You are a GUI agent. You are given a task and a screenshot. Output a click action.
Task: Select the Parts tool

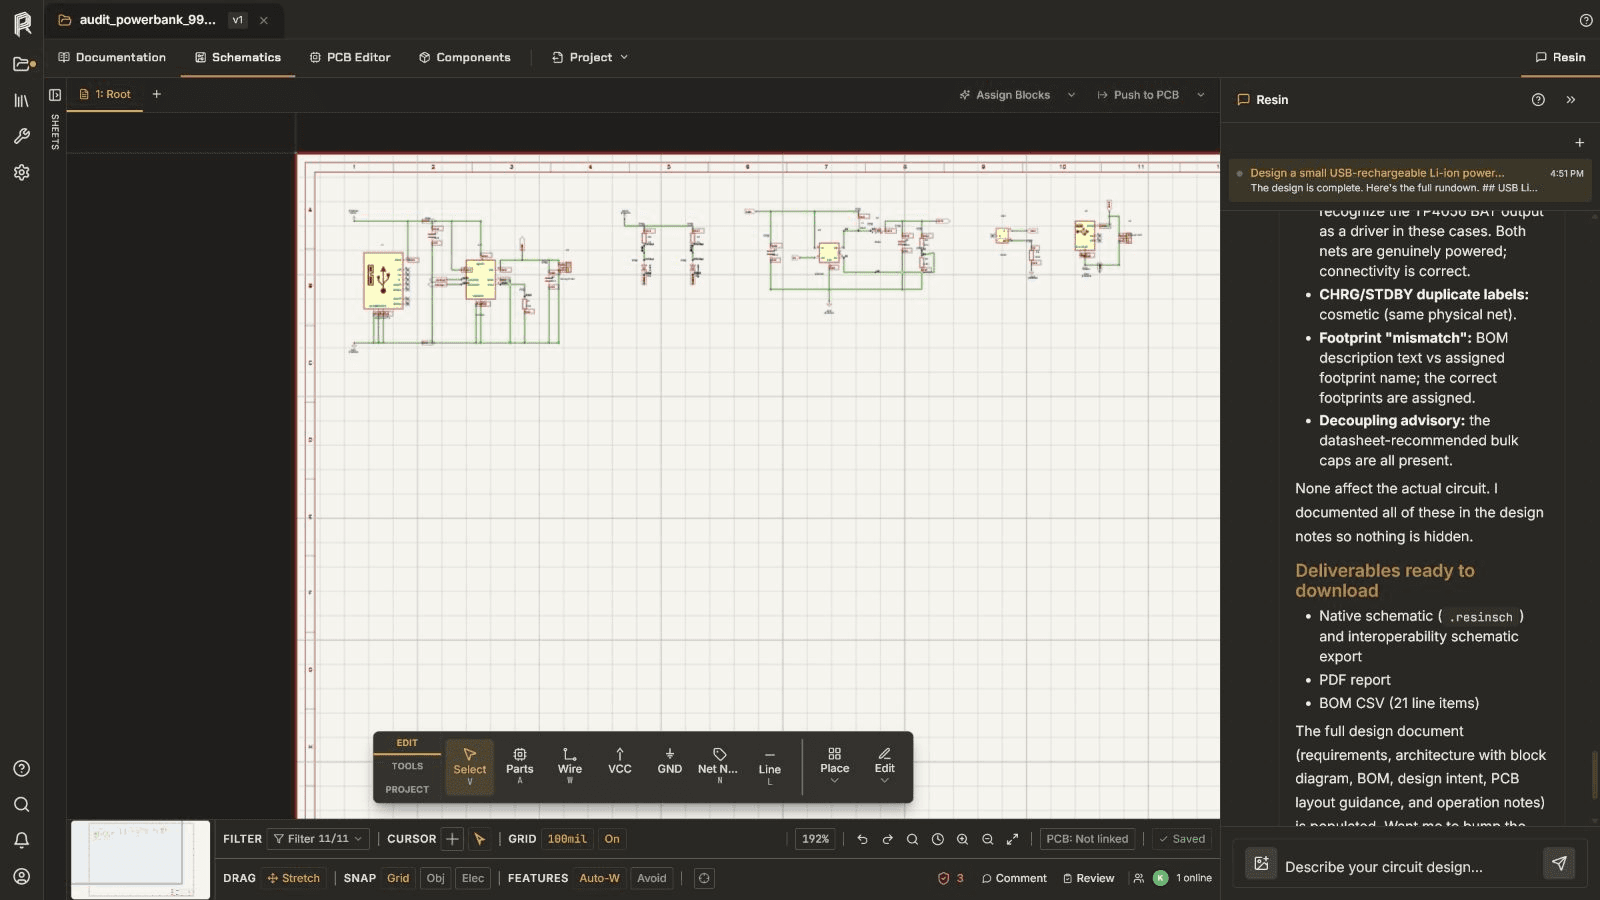coord(520,767)
